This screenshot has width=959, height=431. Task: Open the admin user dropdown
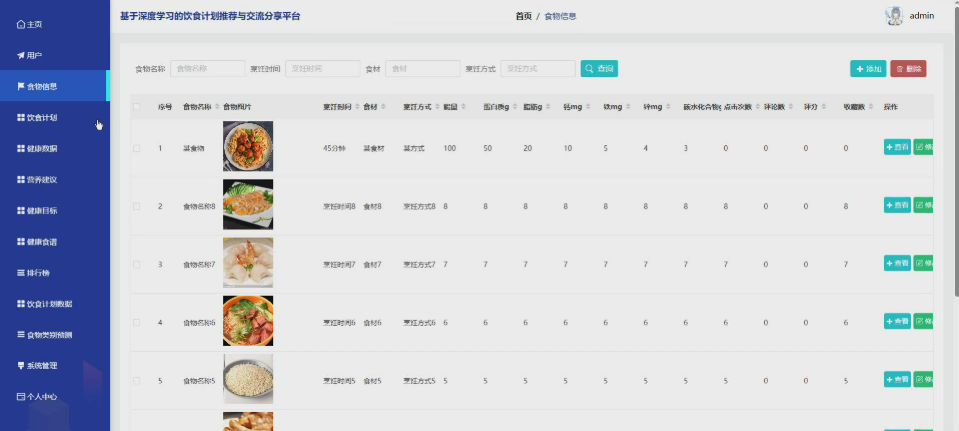[921, 16]
